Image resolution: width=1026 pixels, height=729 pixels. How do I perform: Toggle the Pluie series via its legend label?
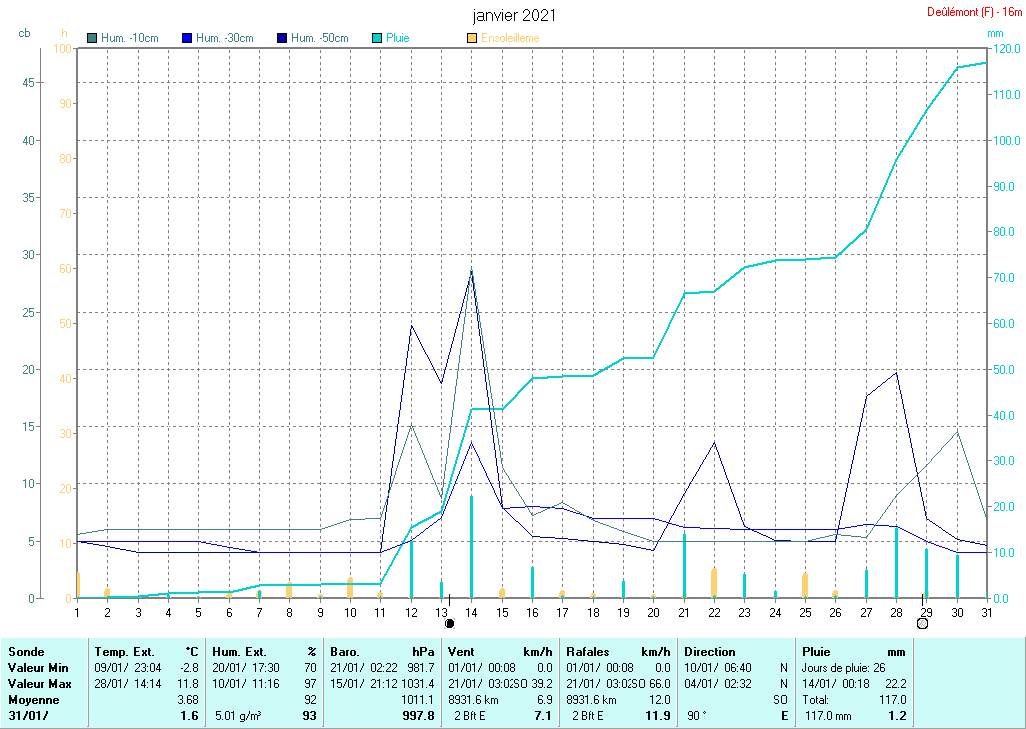coord(398,38)
